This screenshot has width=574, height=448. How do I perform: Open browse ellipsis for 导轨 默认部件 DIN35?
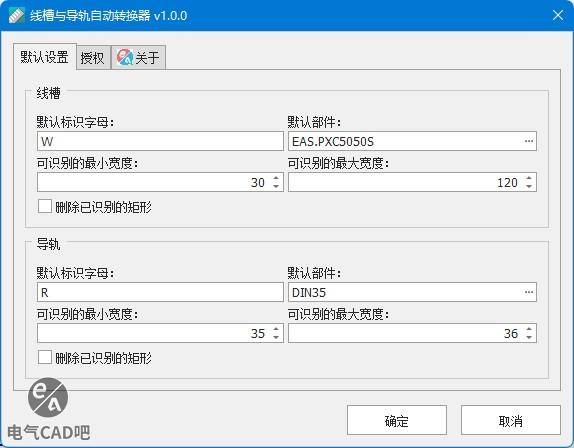[x=529, y=292]
